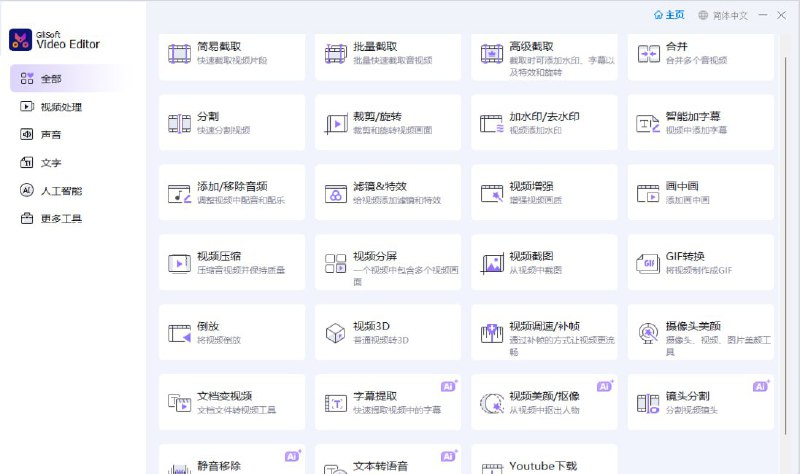Viewport: 800px width, 474px height.
Task: Open the 批量截取 batch cut icon
Action: (x=336, y=54)
